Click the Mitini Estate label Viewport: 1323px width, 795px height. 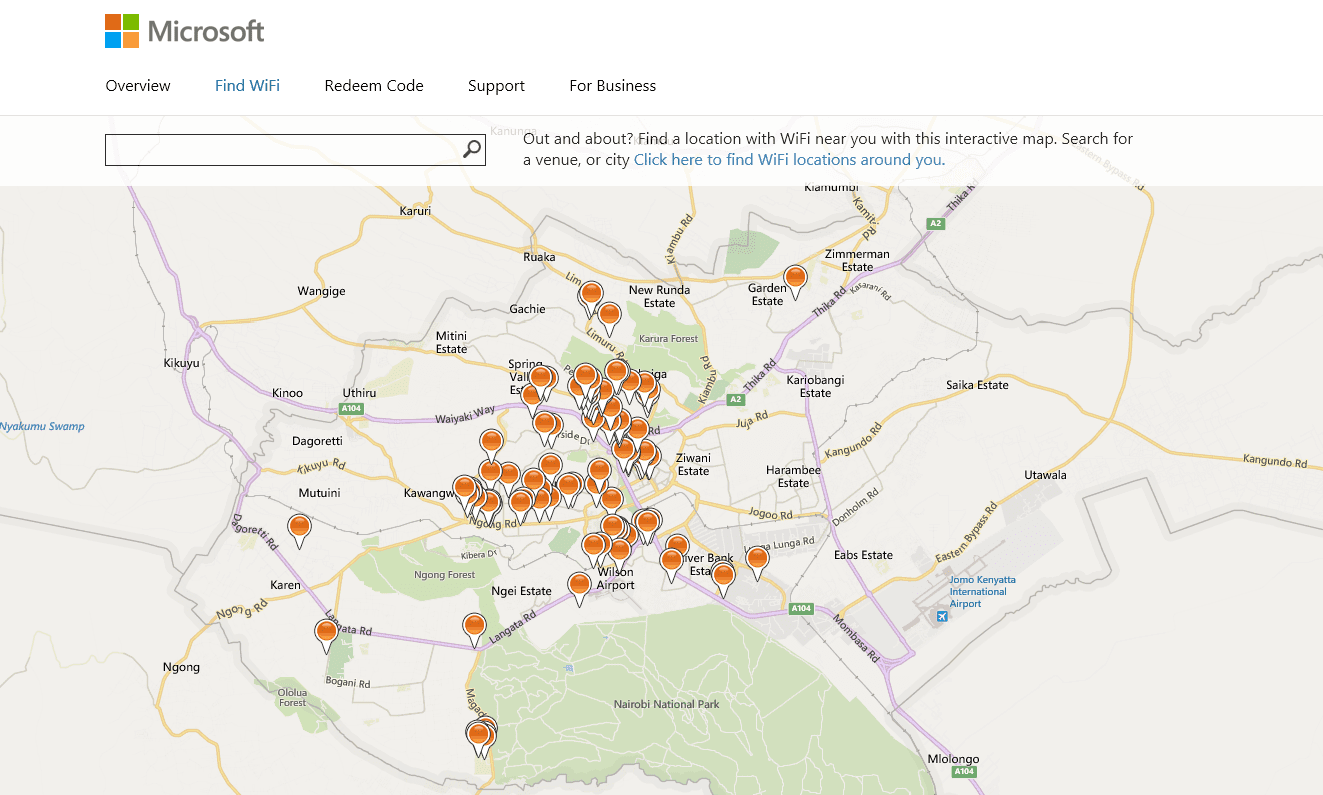pos(451,342)
